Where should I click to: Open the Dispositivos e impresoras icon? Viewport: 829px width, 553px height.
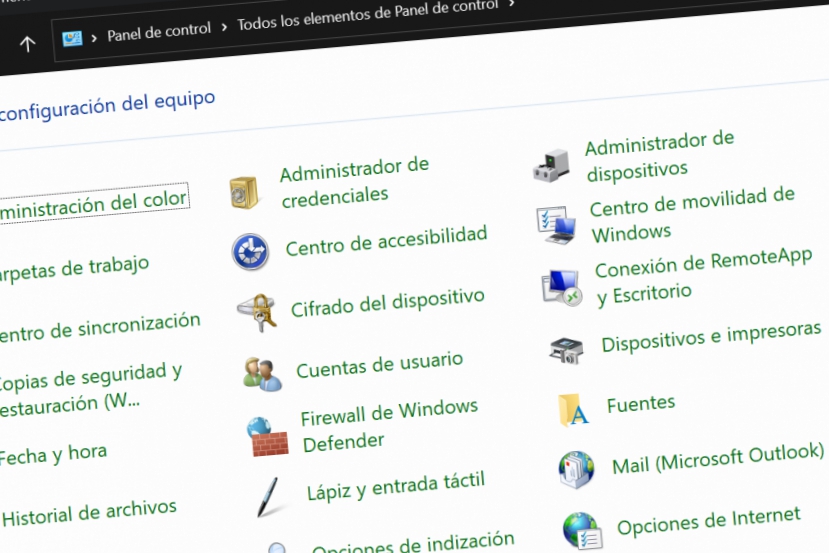click(566, 350)
